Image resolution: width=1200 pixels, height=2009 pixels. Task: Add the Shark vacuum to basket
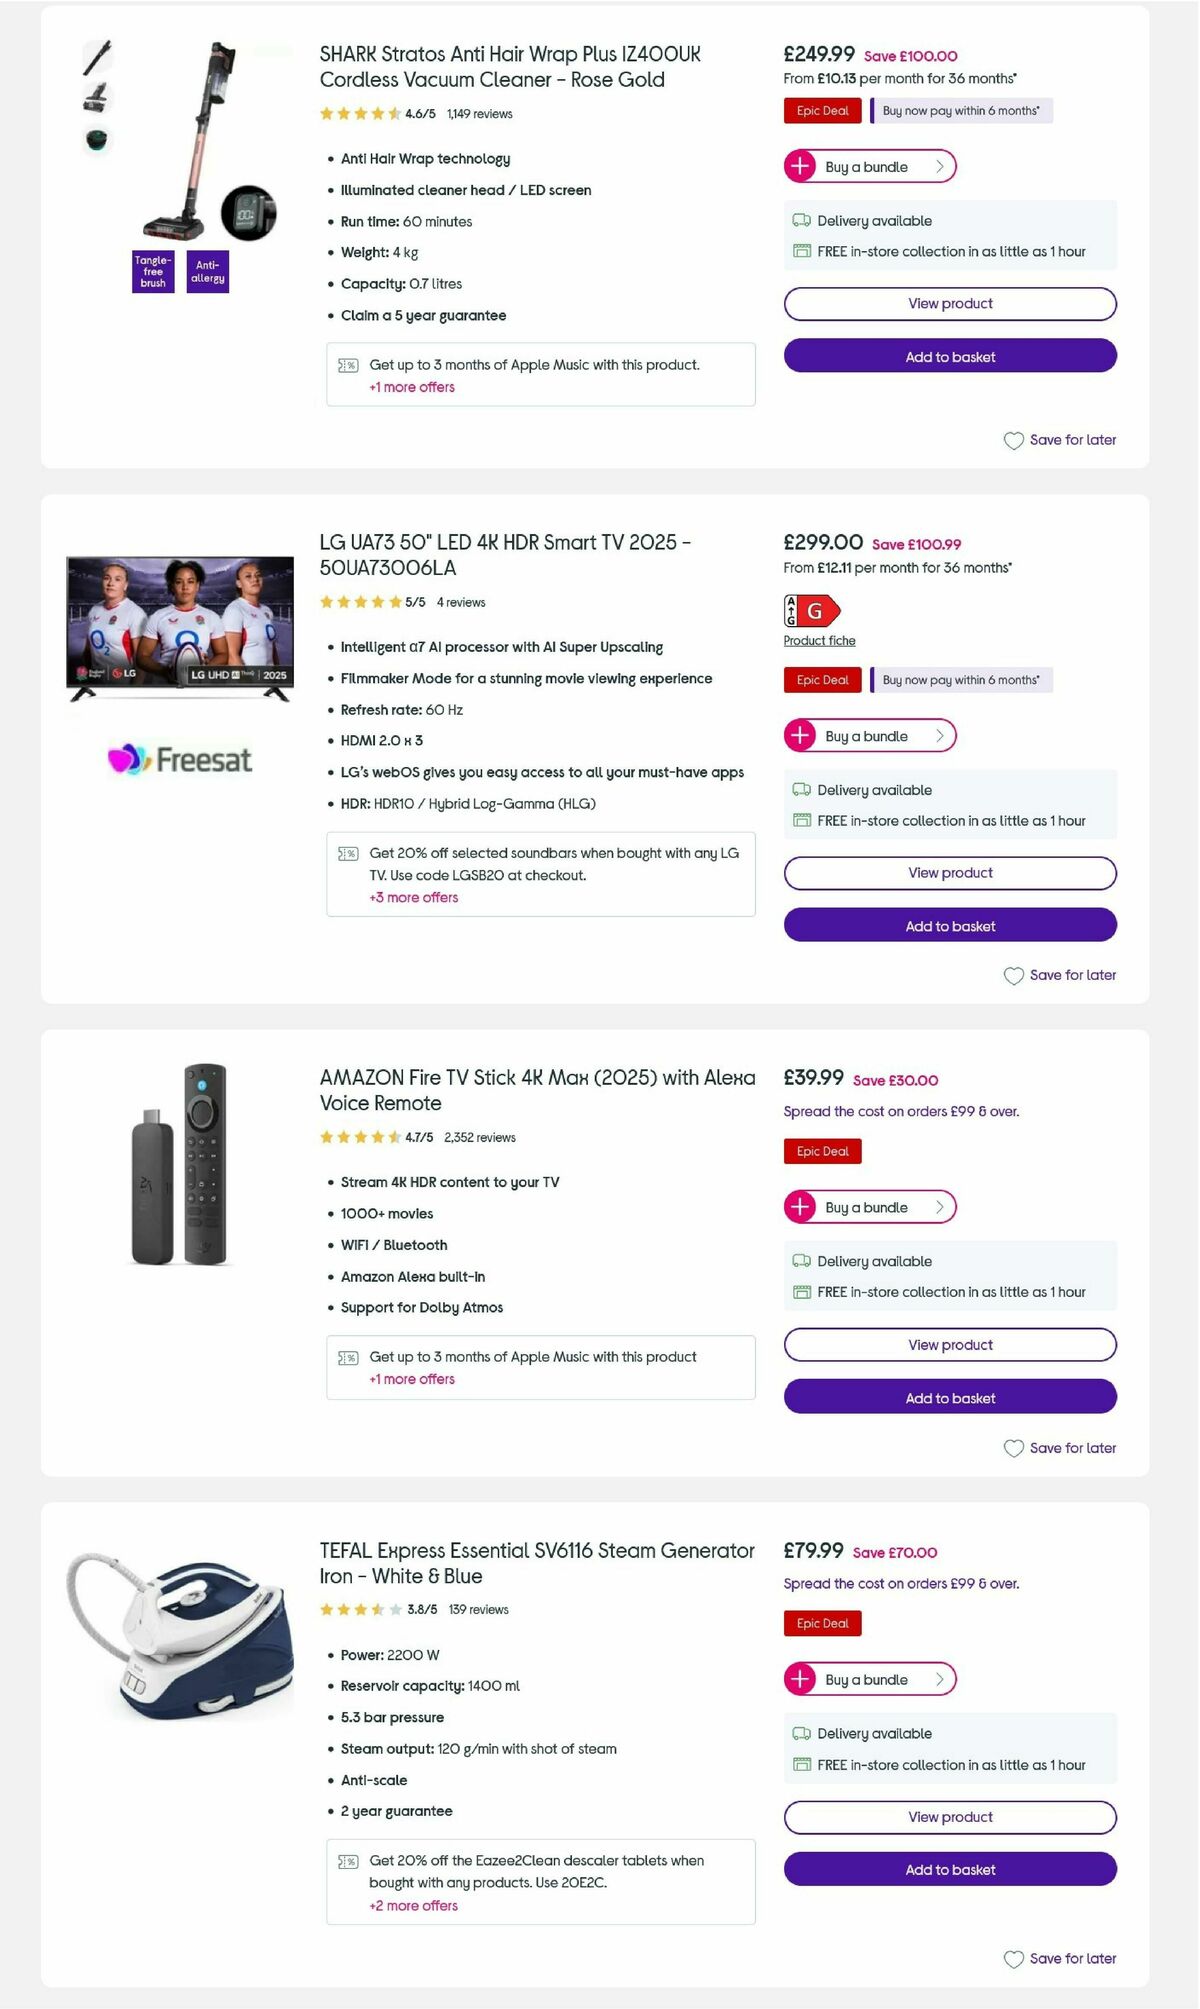click(950, 357)
